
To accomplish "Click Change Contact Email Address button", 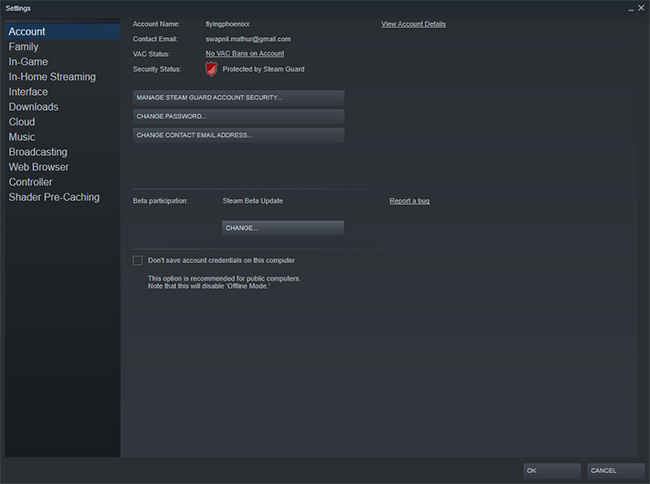I will point(238,135).
